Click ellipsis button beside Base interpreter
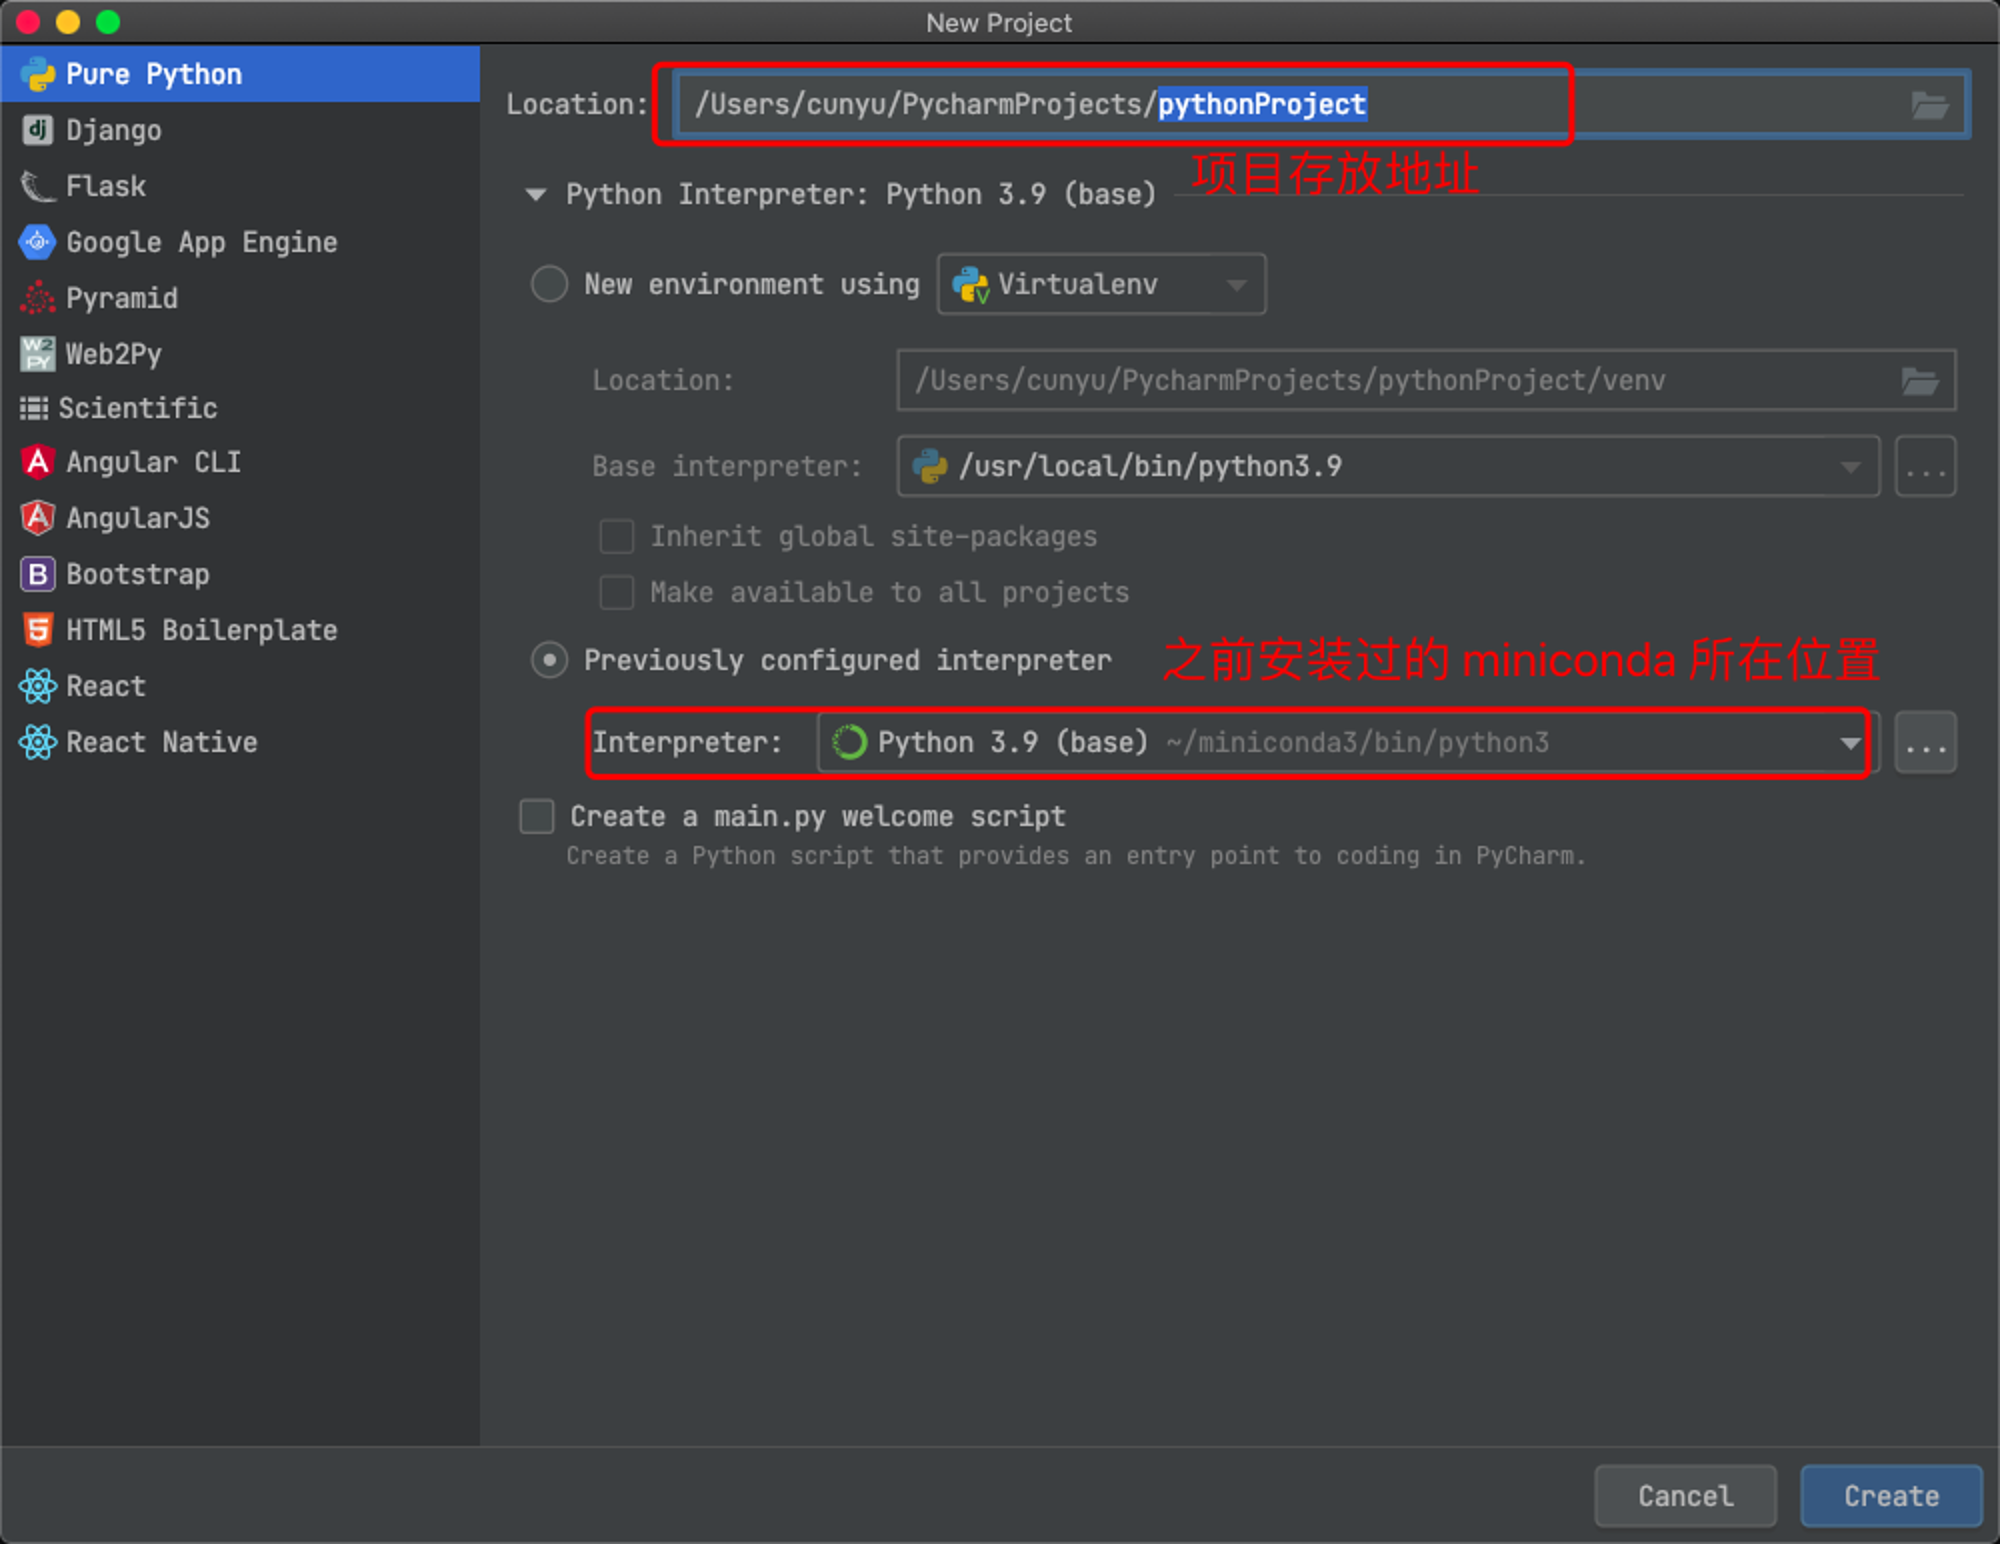The width and height of the screenshot is (2000, 1544). coord(1925,467)
